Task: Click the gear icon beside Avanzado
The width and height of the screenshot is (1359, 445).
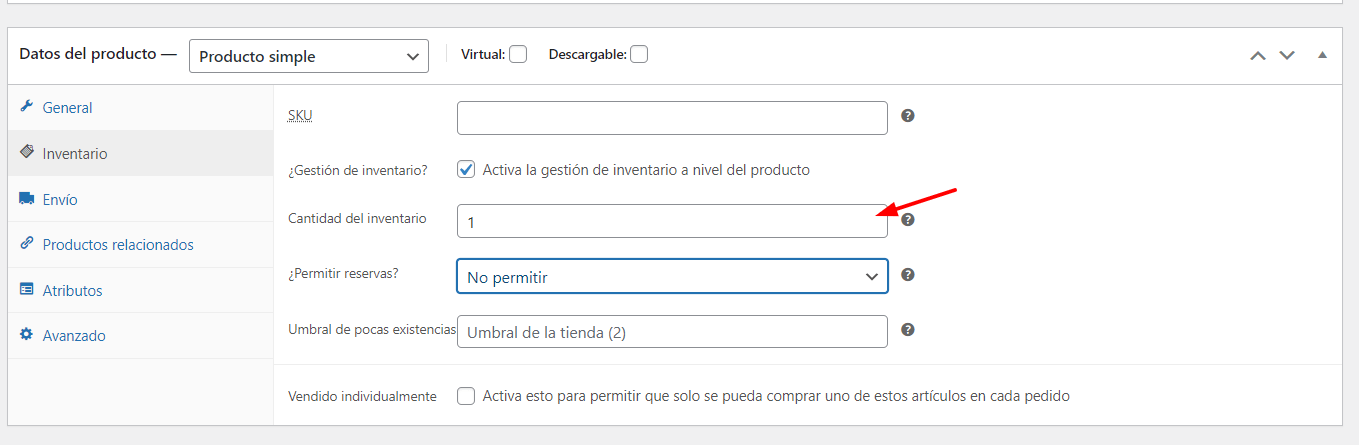Action: click(x=26, y=335)
